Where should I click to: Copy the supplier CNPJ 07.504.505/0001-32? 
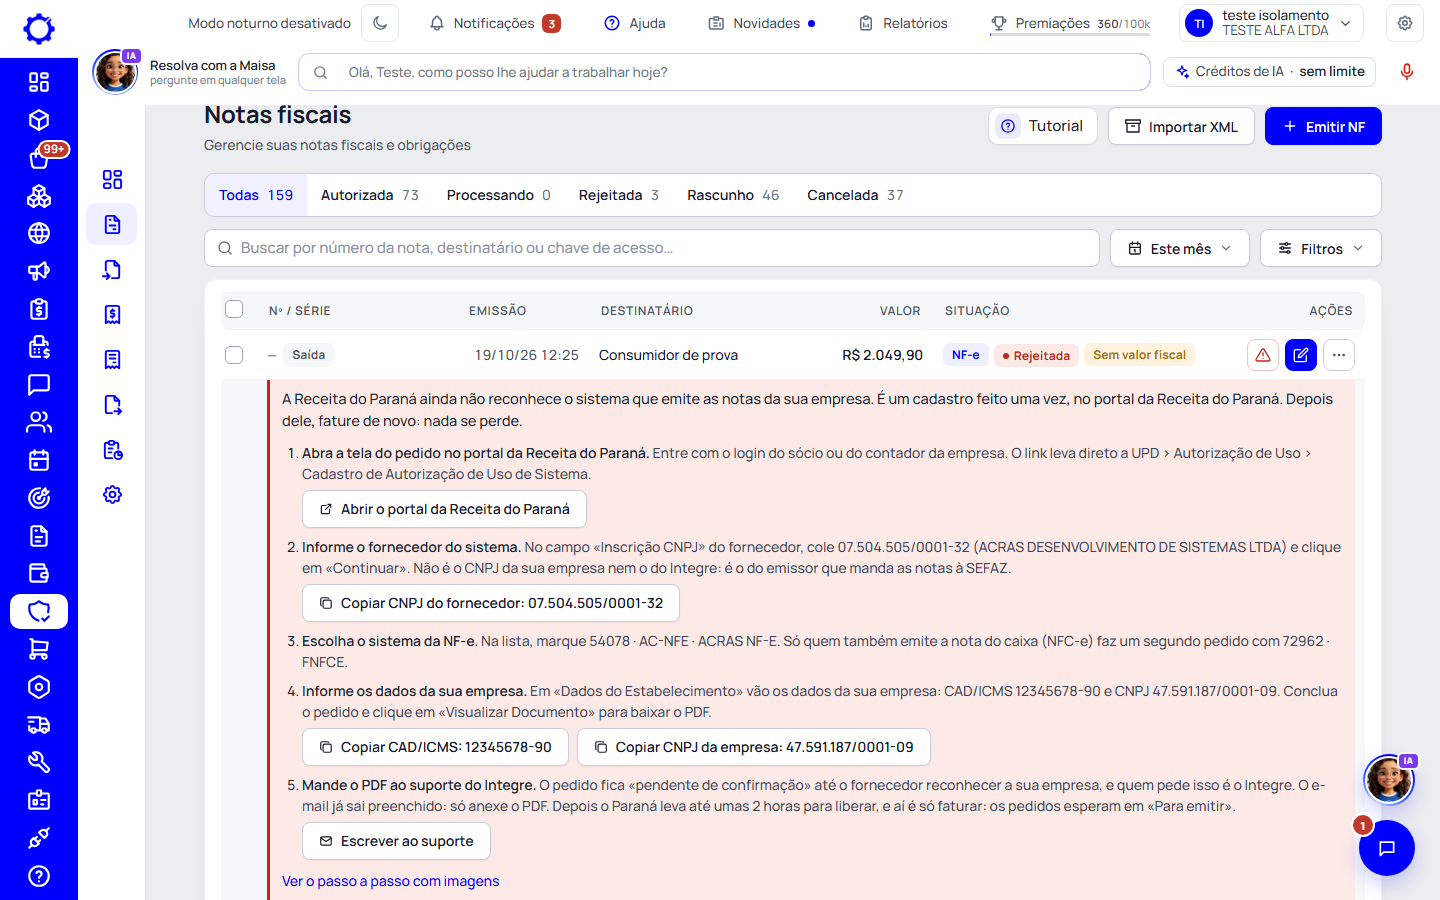(x=491, y=603)
